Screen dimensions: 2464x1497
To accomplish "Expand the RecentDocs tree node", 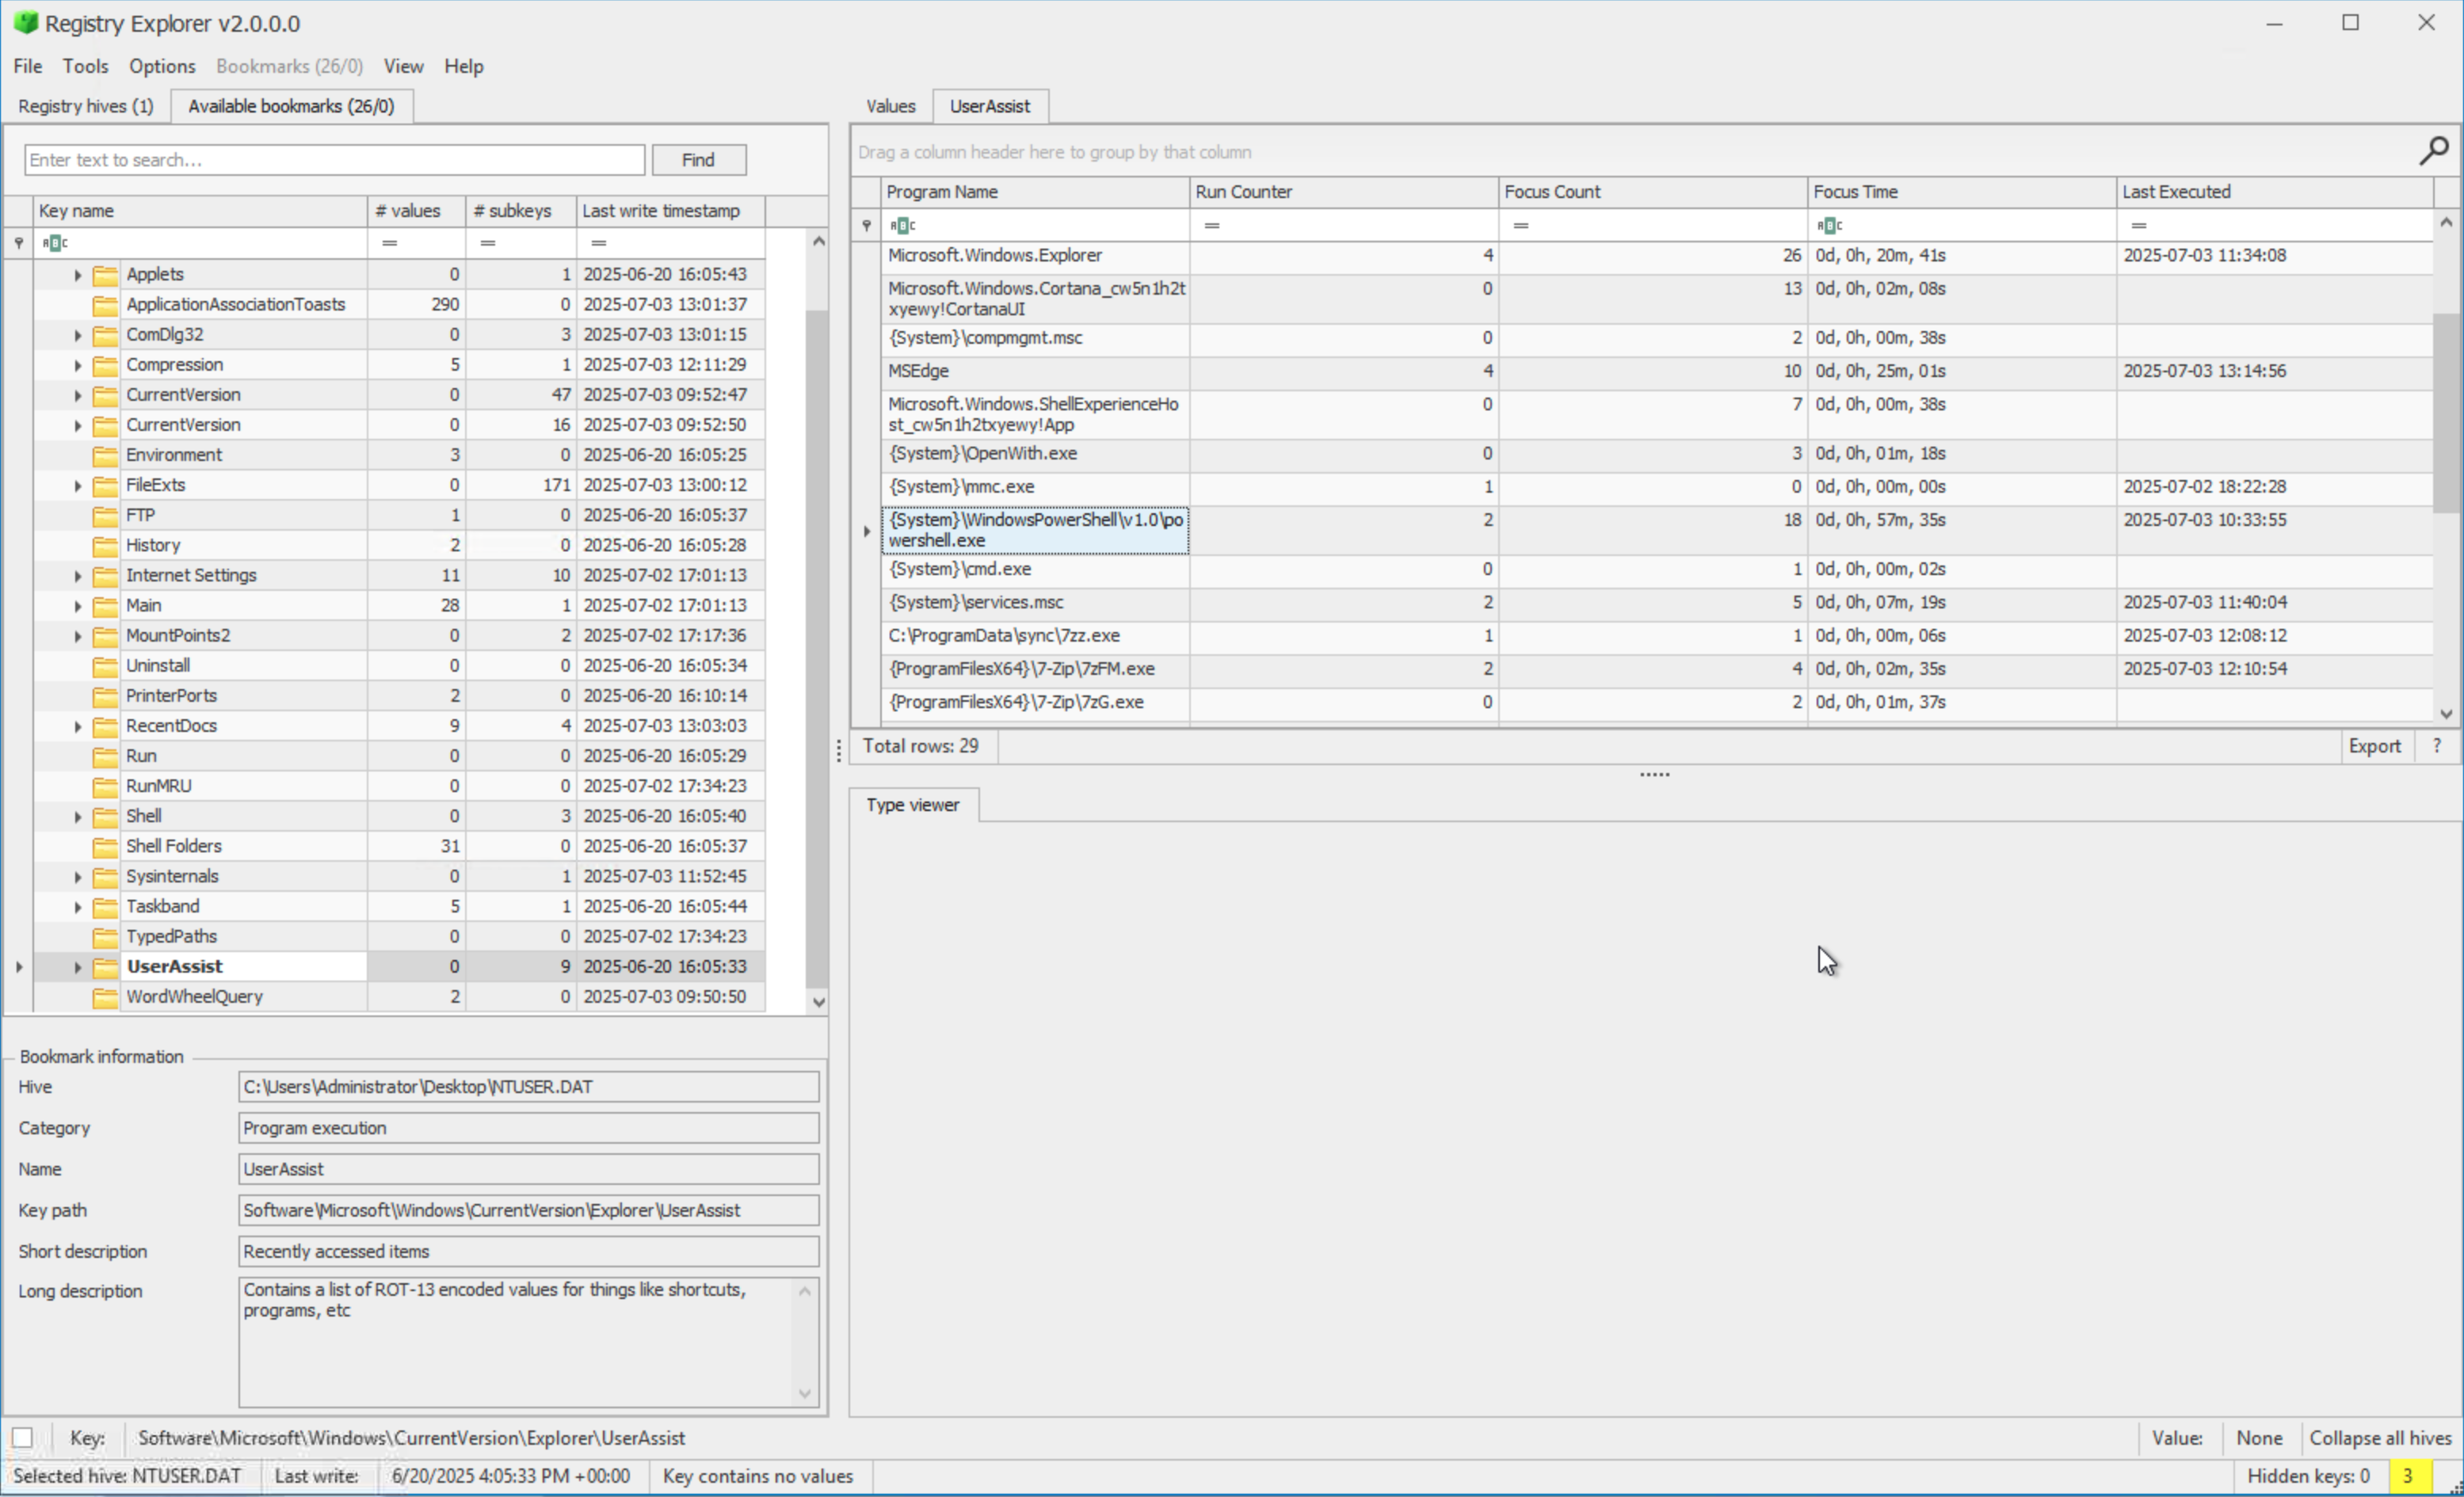I will [x=77, y=726].
